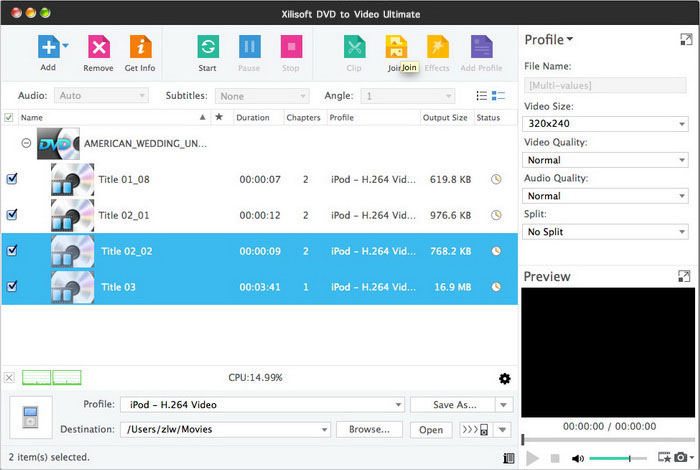Adjust the preview volume slider
Viewport: 700px width, 470px height.
(618, 458)
